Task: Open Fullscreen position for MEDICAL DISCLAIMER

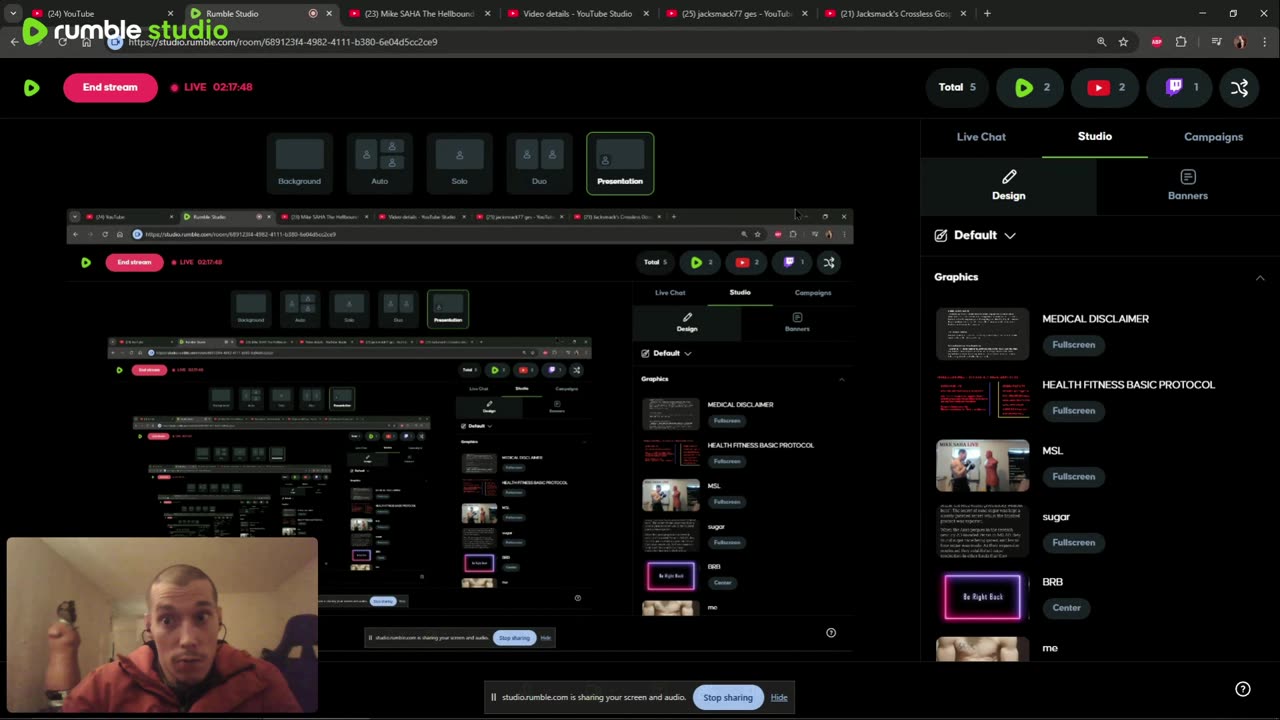Action: click(1073, 345)
